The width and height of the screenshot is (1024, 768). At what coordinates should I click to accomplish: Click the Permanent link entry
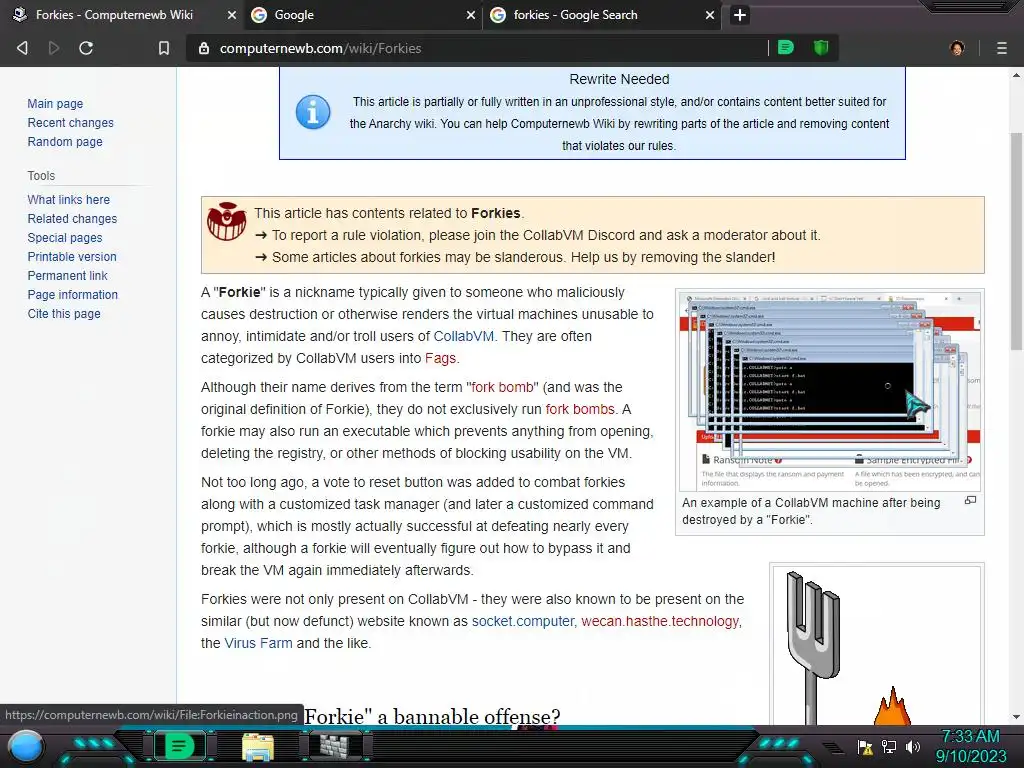[67, 275]
